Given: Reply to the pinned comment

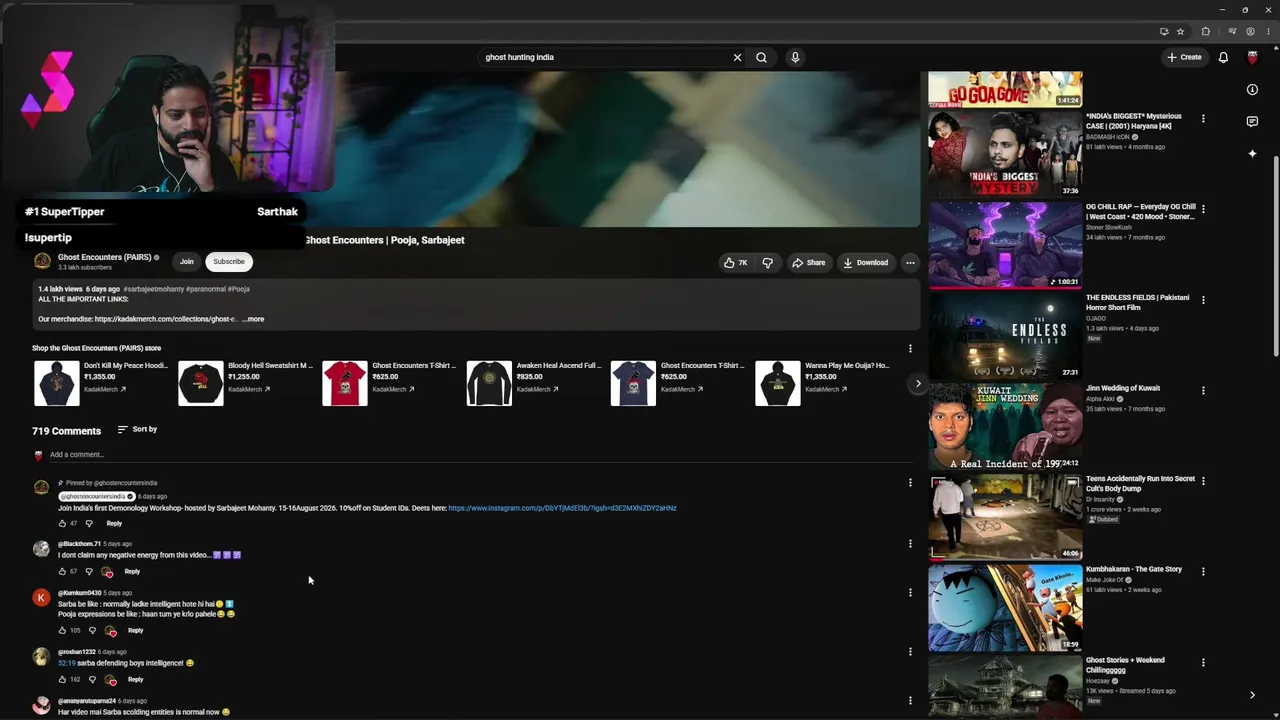Looking at the screenshot, I should (x=114, y=523).
